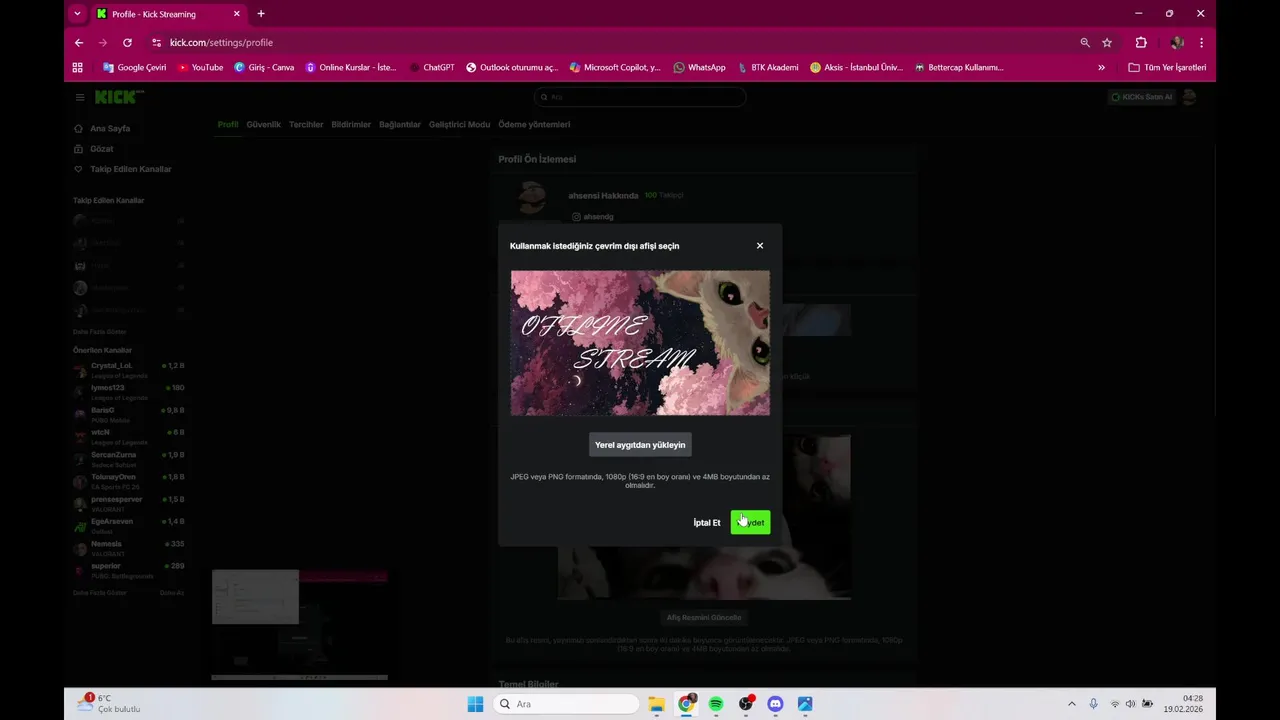Click the OFFLINE STREAM banner preview image
Image resolution: width=1280 pixels, height=720 pixels.
[x=640, y=342]
